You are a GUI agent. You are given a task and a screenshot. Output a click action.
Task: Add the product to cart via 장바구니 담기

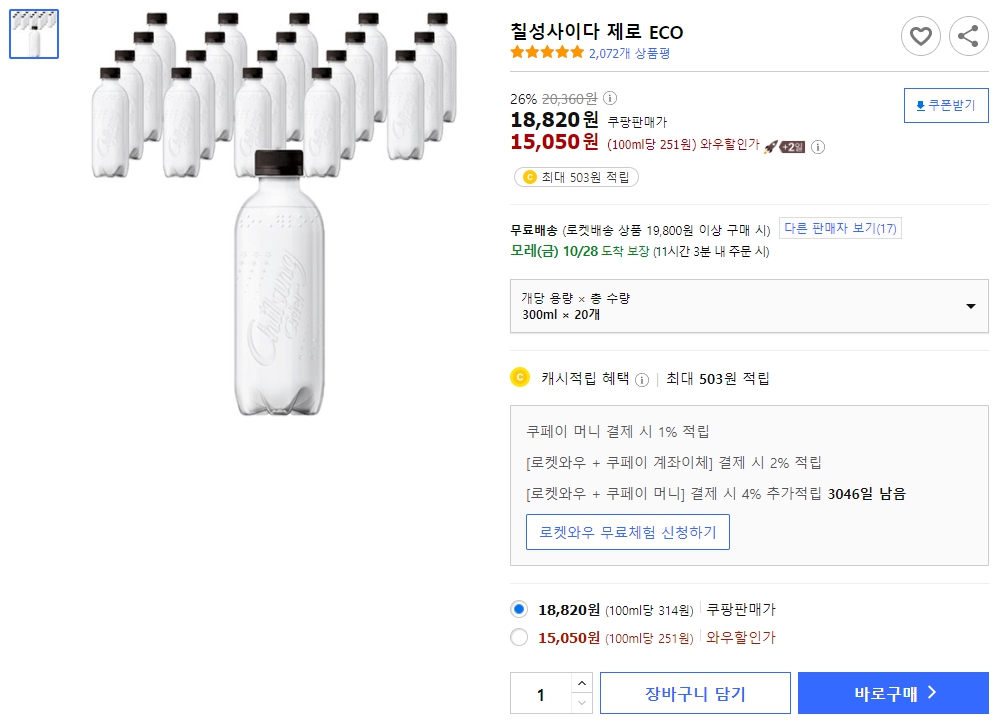[695, 692]
